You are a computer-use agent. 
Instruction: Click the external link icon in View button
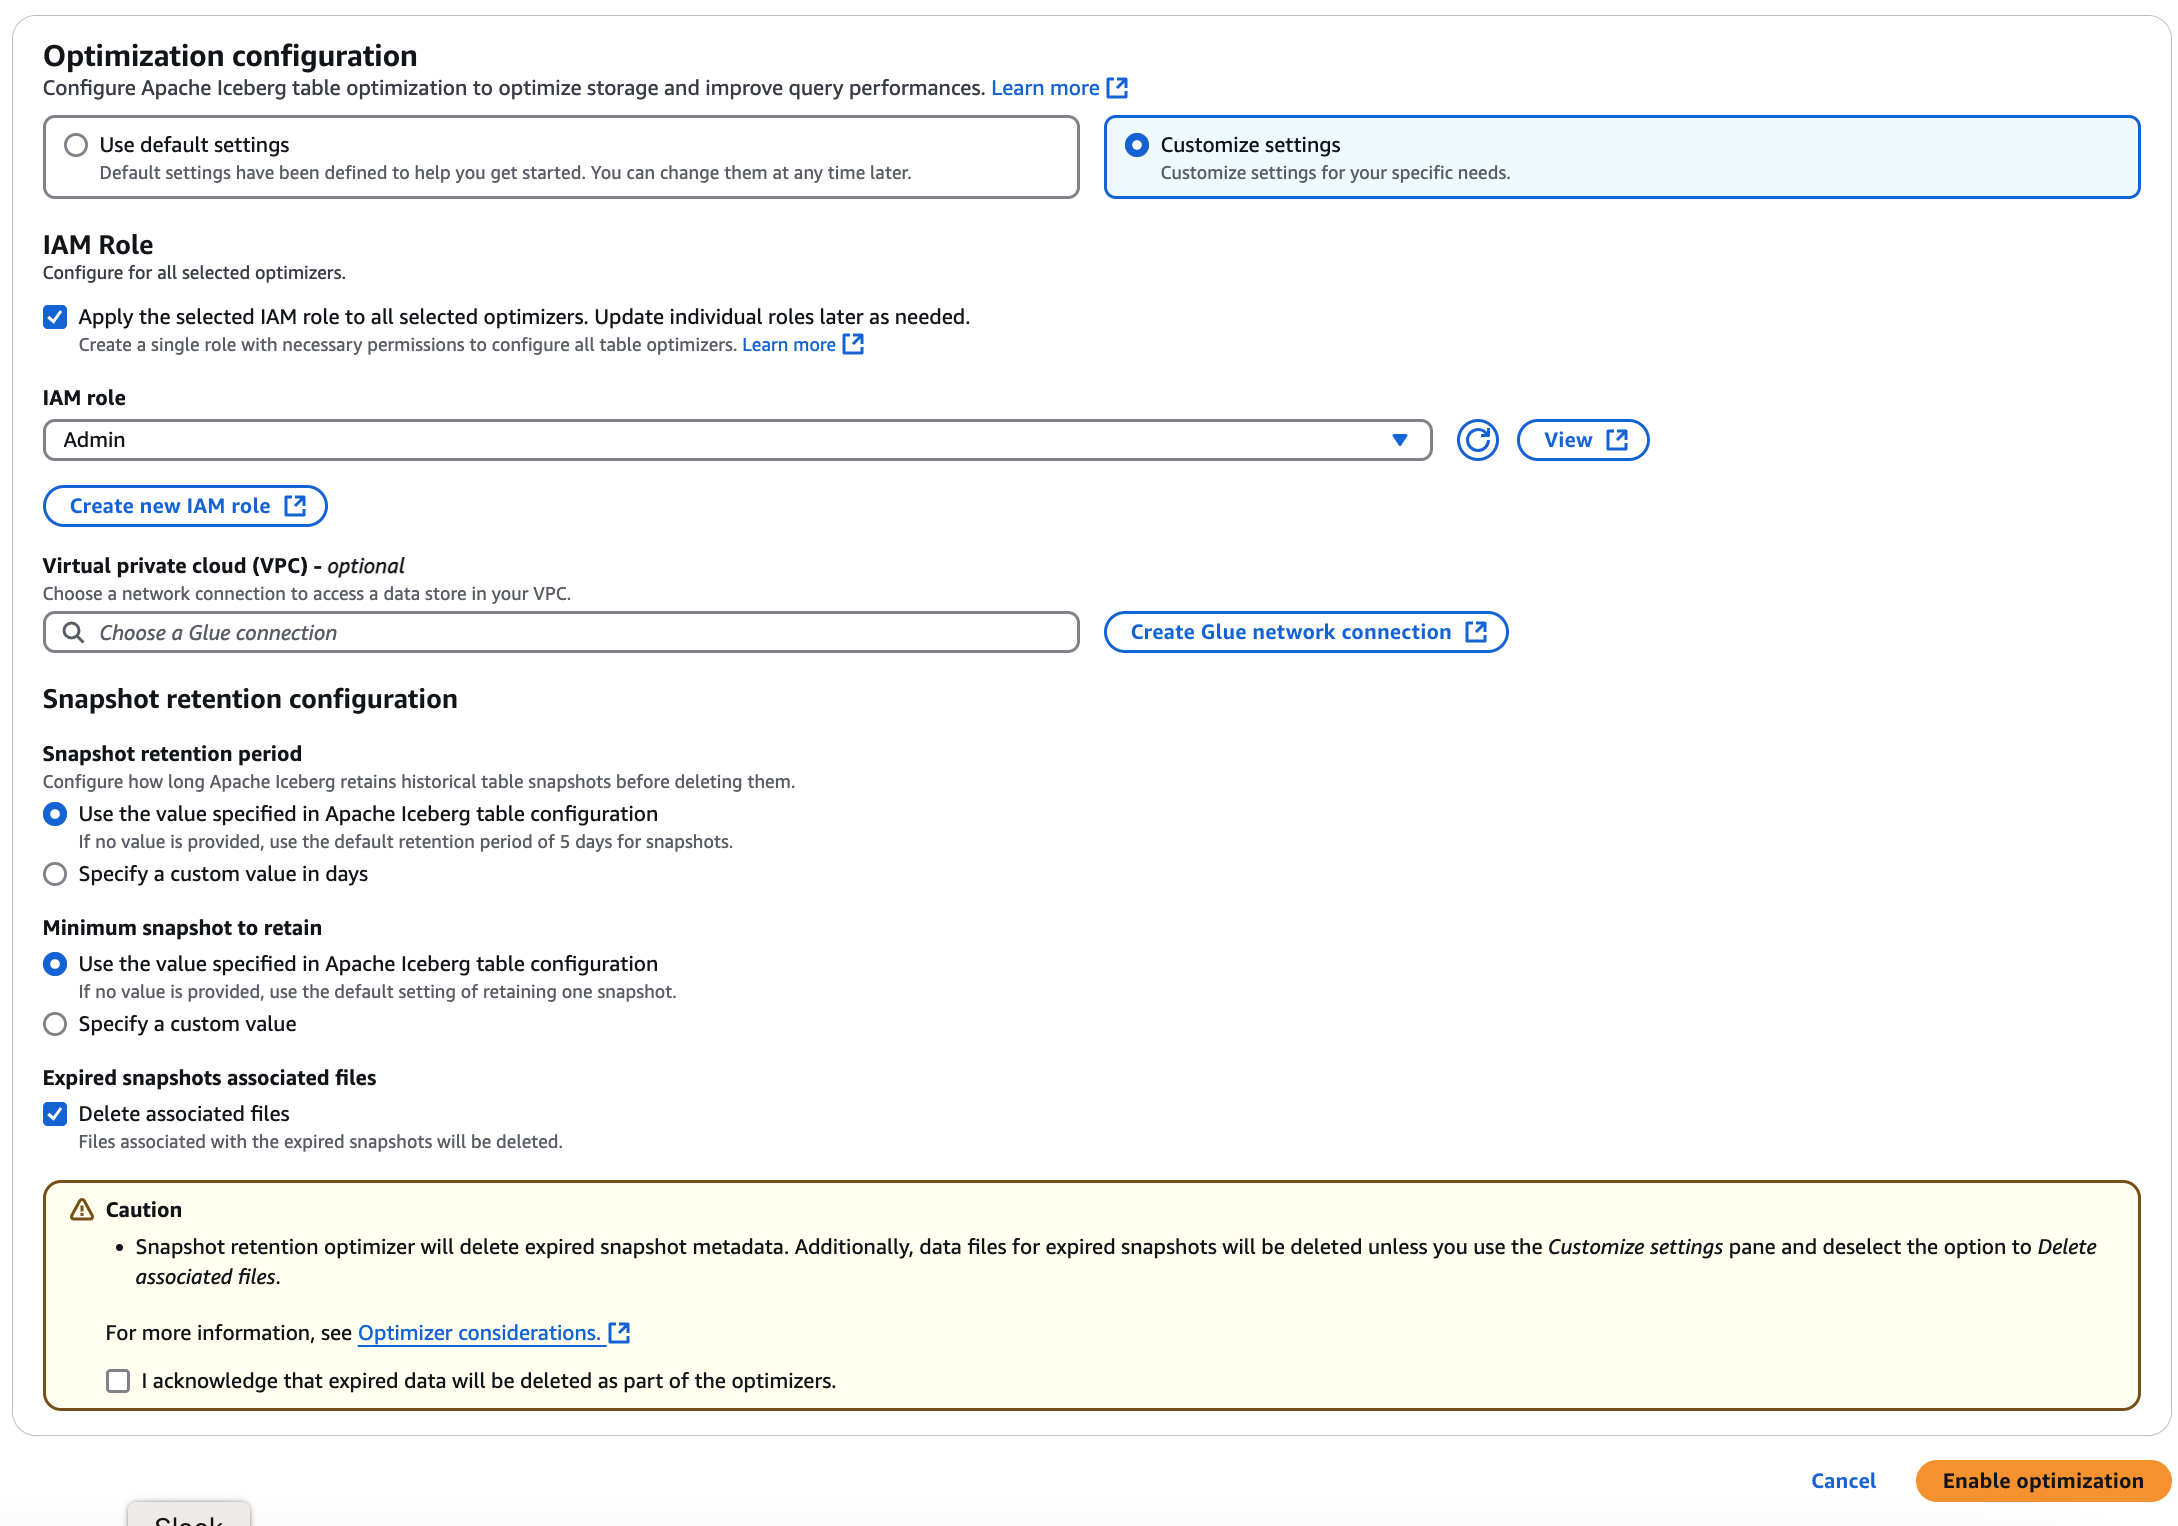tap(1616, 440)
